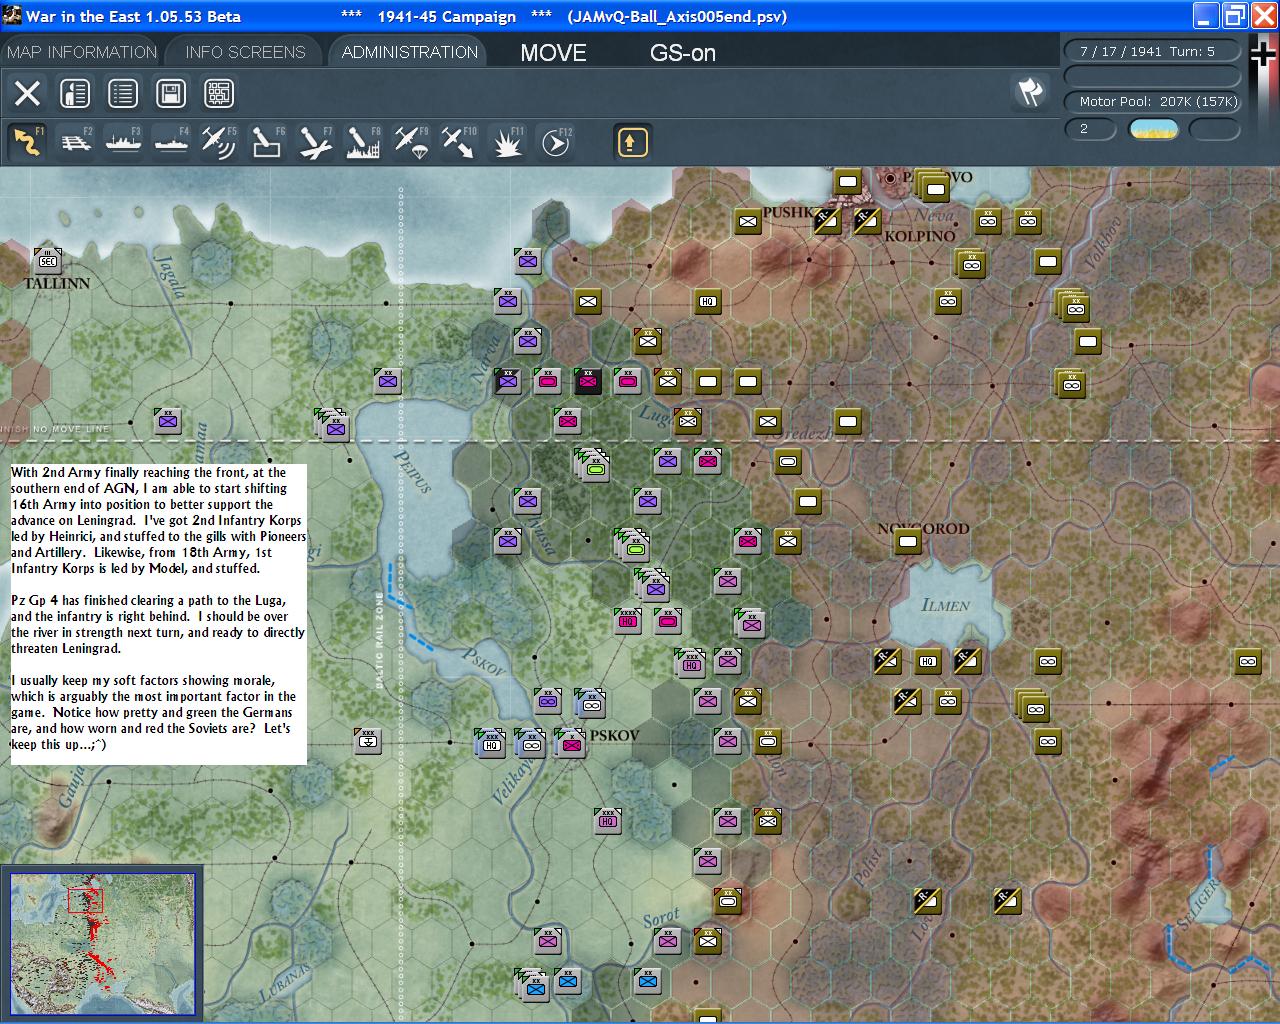
Task: Click the clear weather sky indicator
Action: click(1153, 129)
